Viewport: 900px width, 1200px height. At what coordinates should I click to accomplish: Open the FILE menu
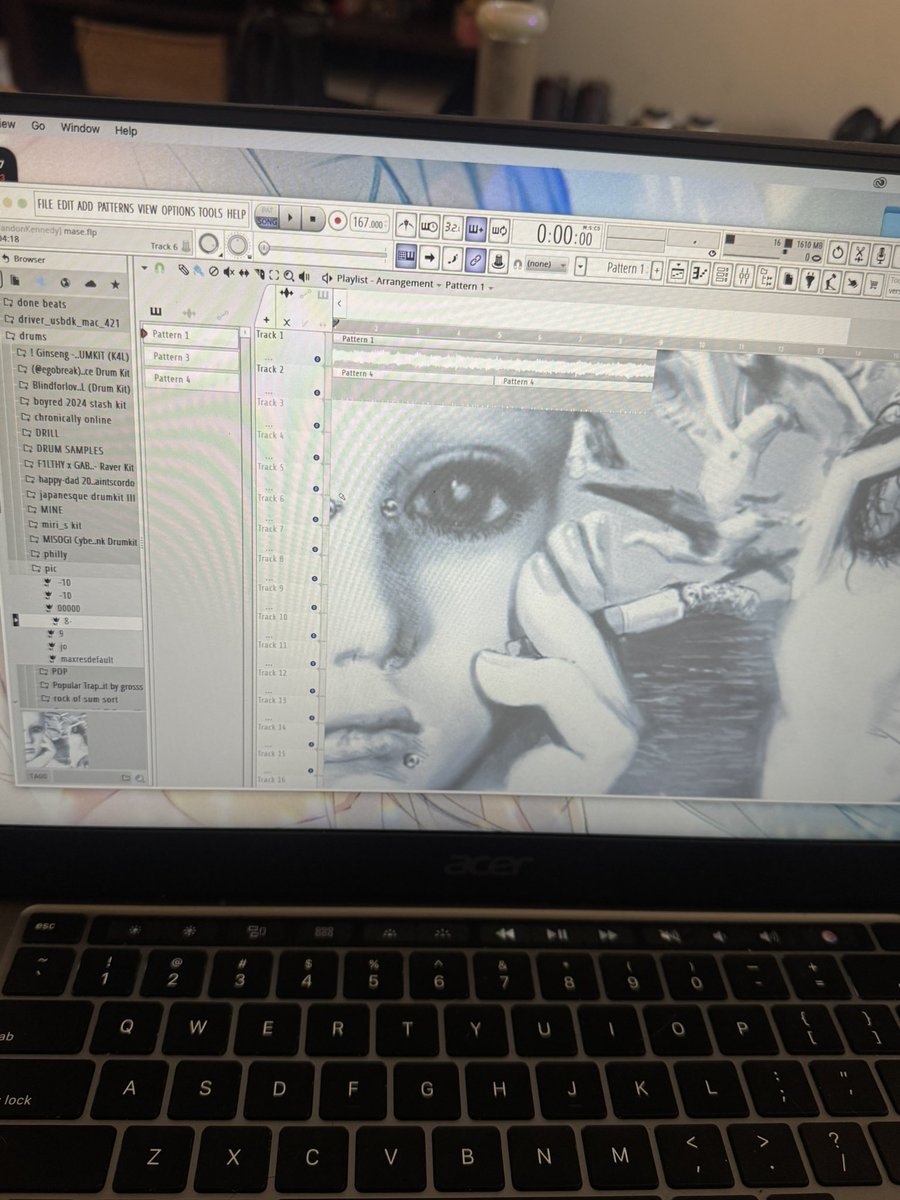(44, 205)
